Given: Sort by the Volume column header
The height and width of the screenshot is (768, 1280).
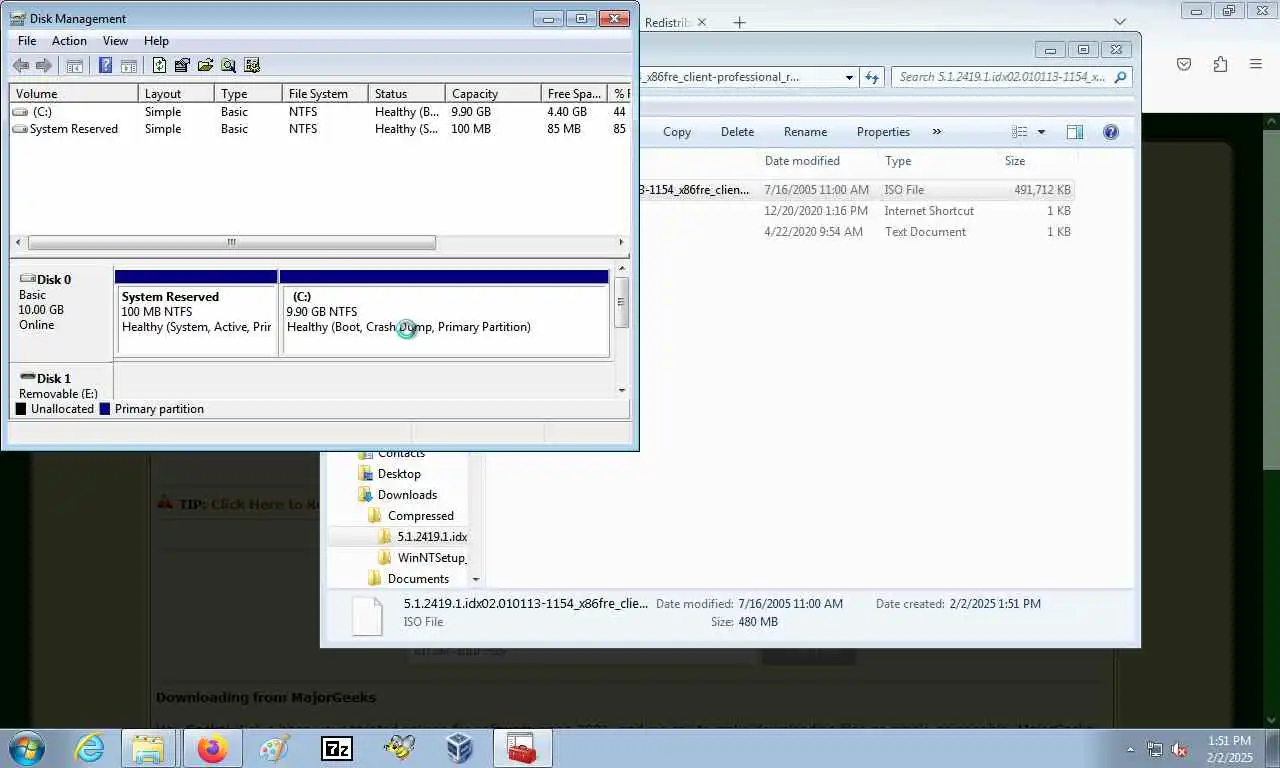Looking at the screenshot, I should (74, 93).
